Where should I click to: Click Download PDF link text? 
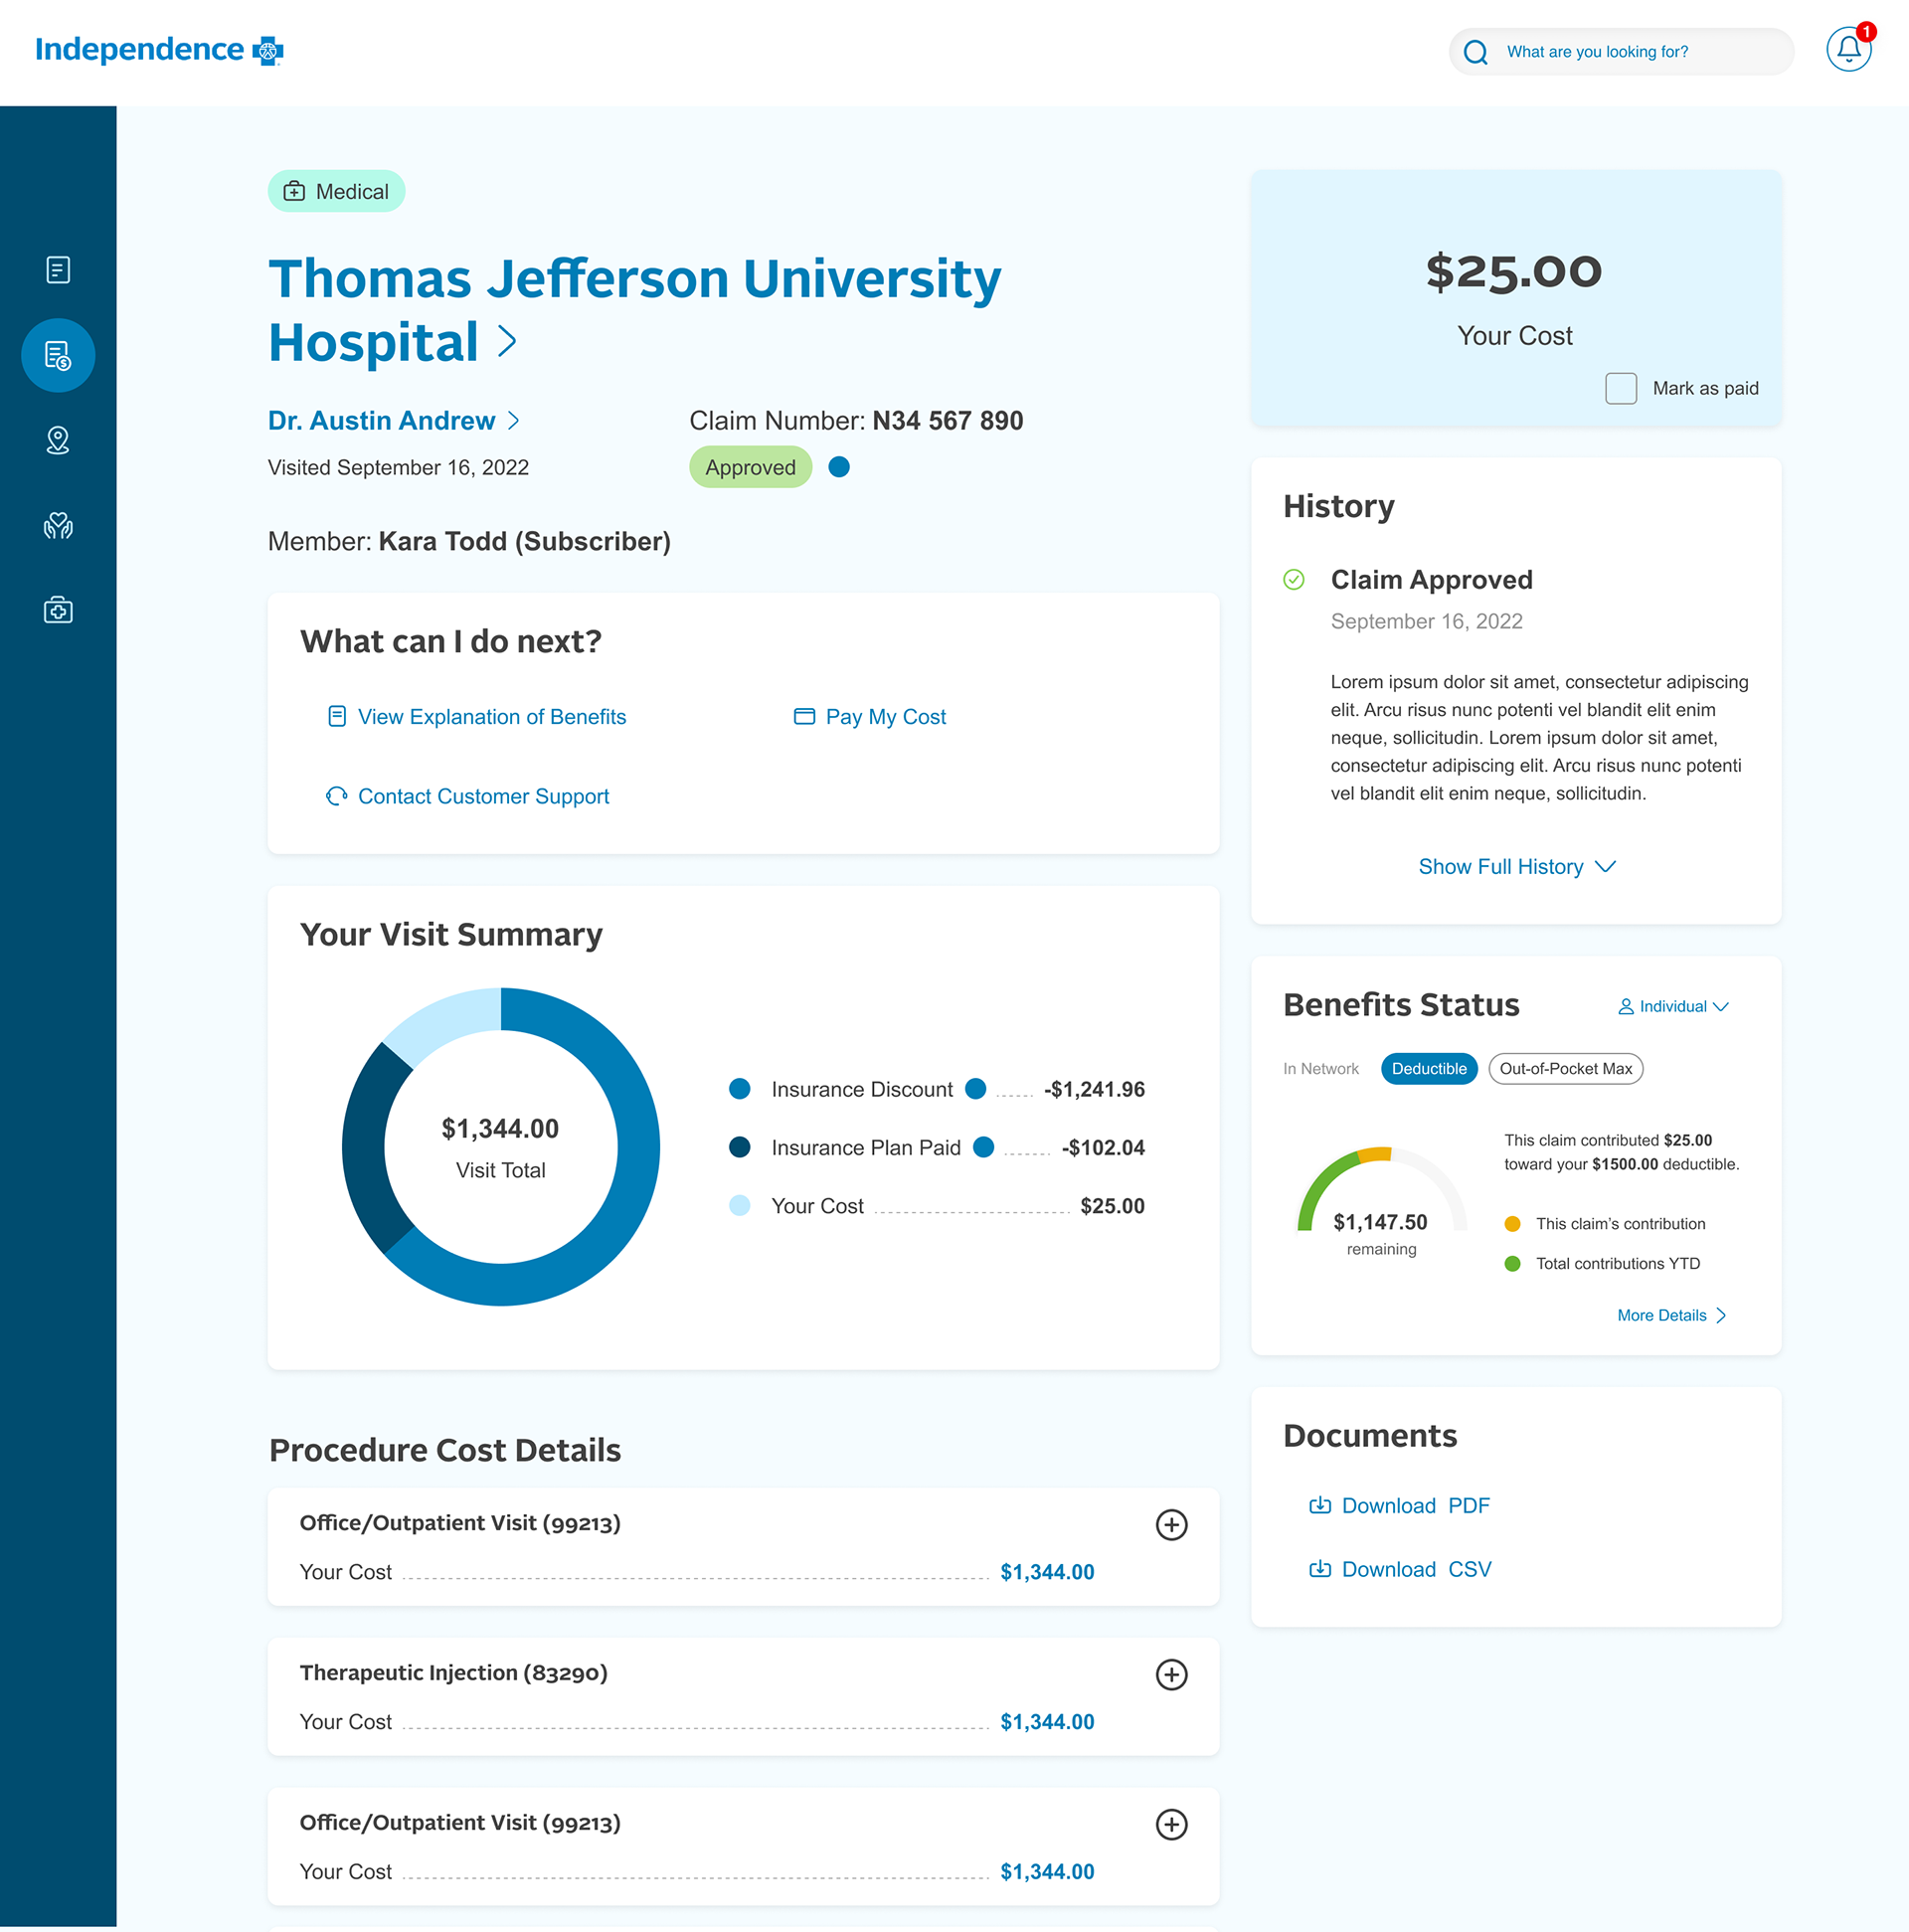pyautogui.click(x=1415, y=1505)
